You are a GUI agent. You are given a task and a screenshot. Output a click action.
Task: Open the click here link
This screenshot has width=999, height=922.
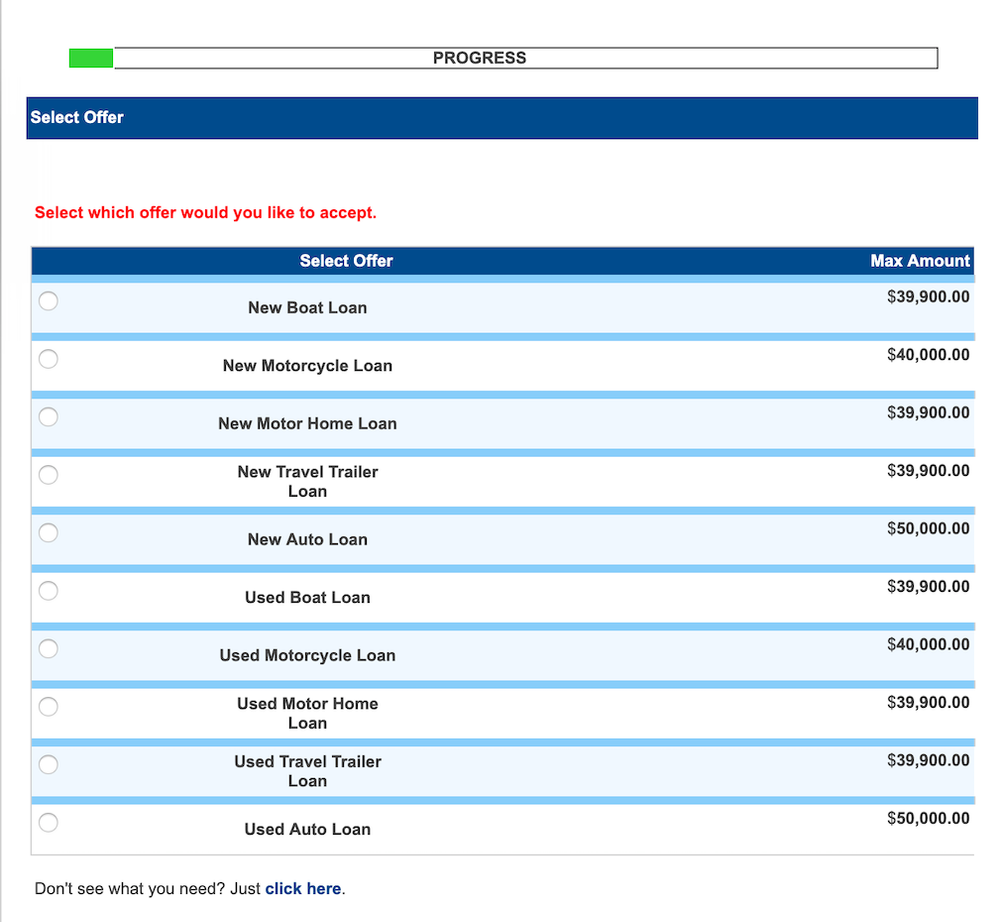(302, 888)
